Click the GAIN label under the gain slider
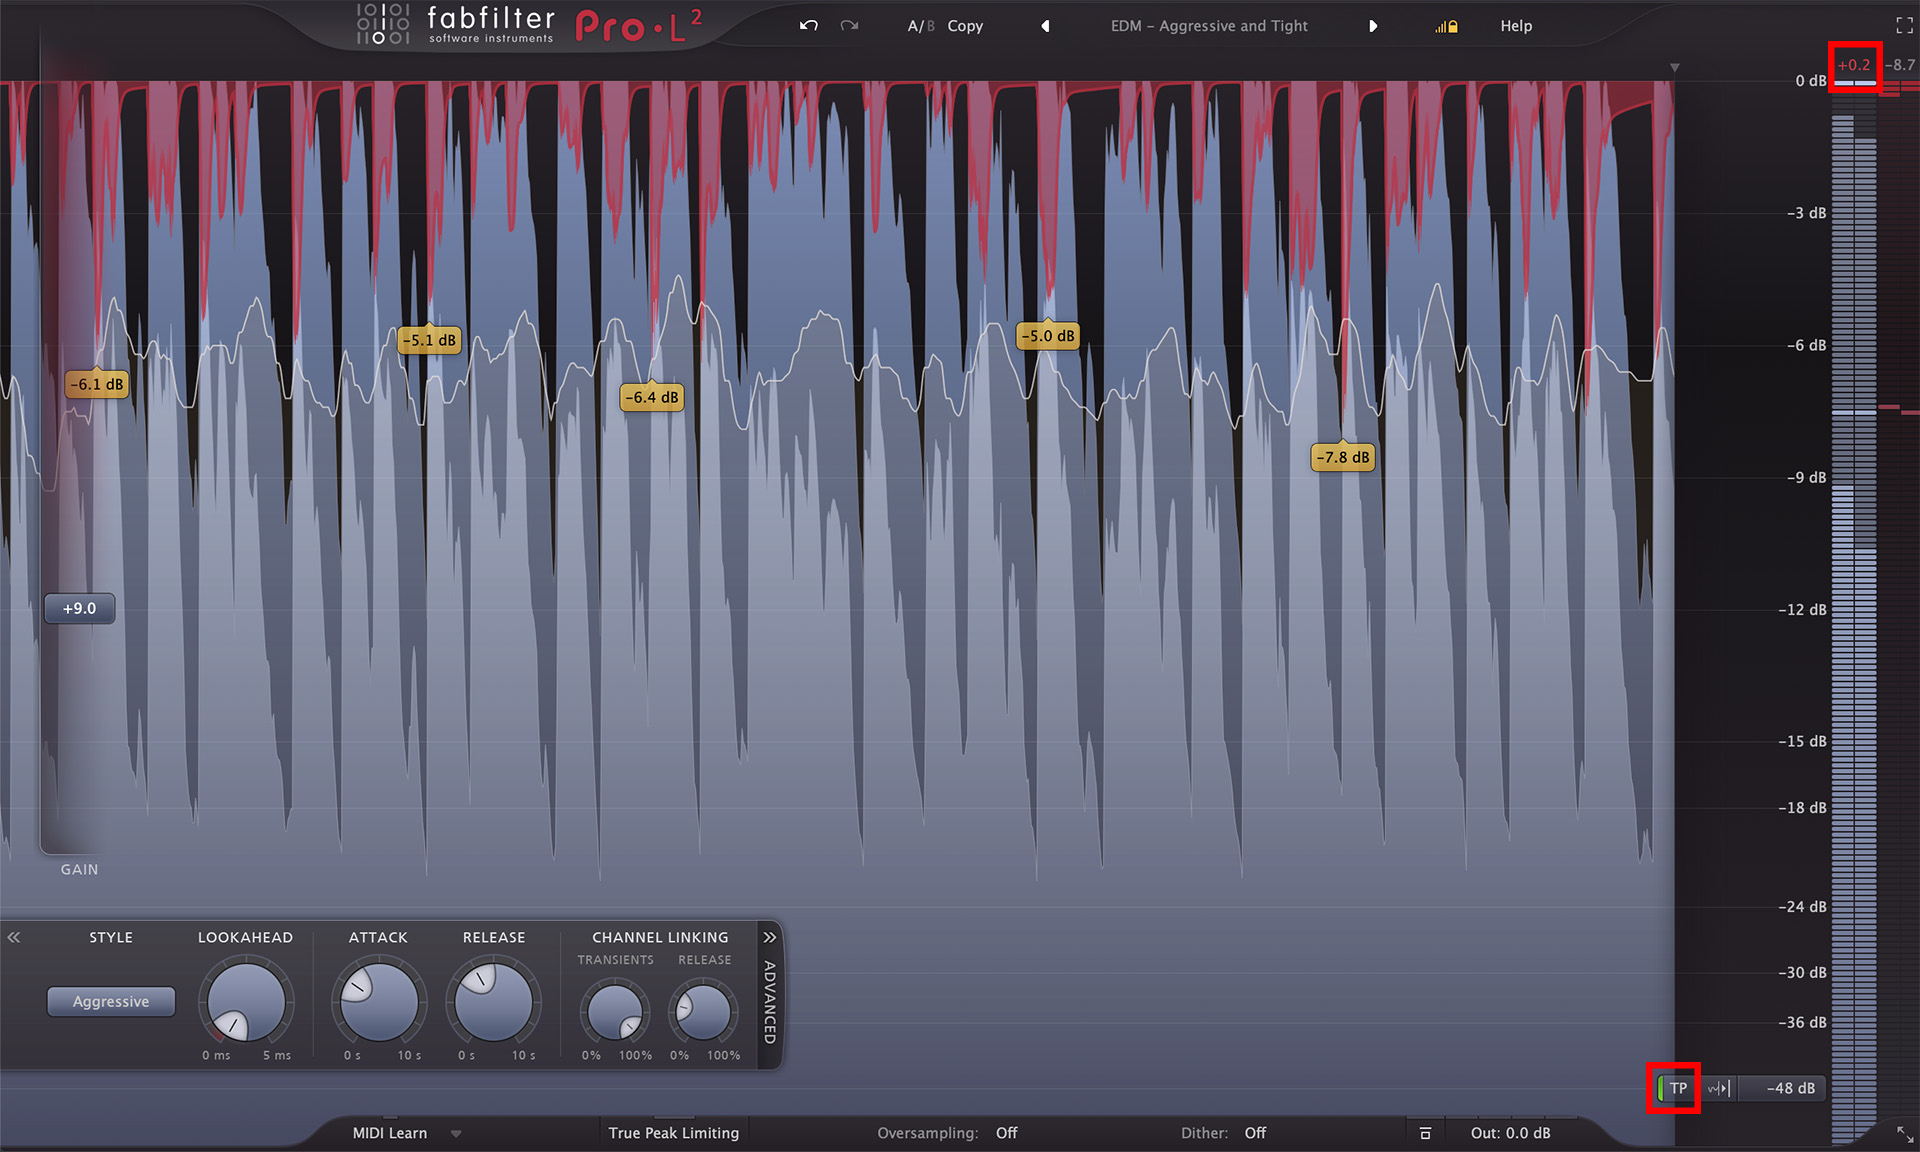Screen dimensions: 1920x1152 pyautogui.click(x=79, y=870)
